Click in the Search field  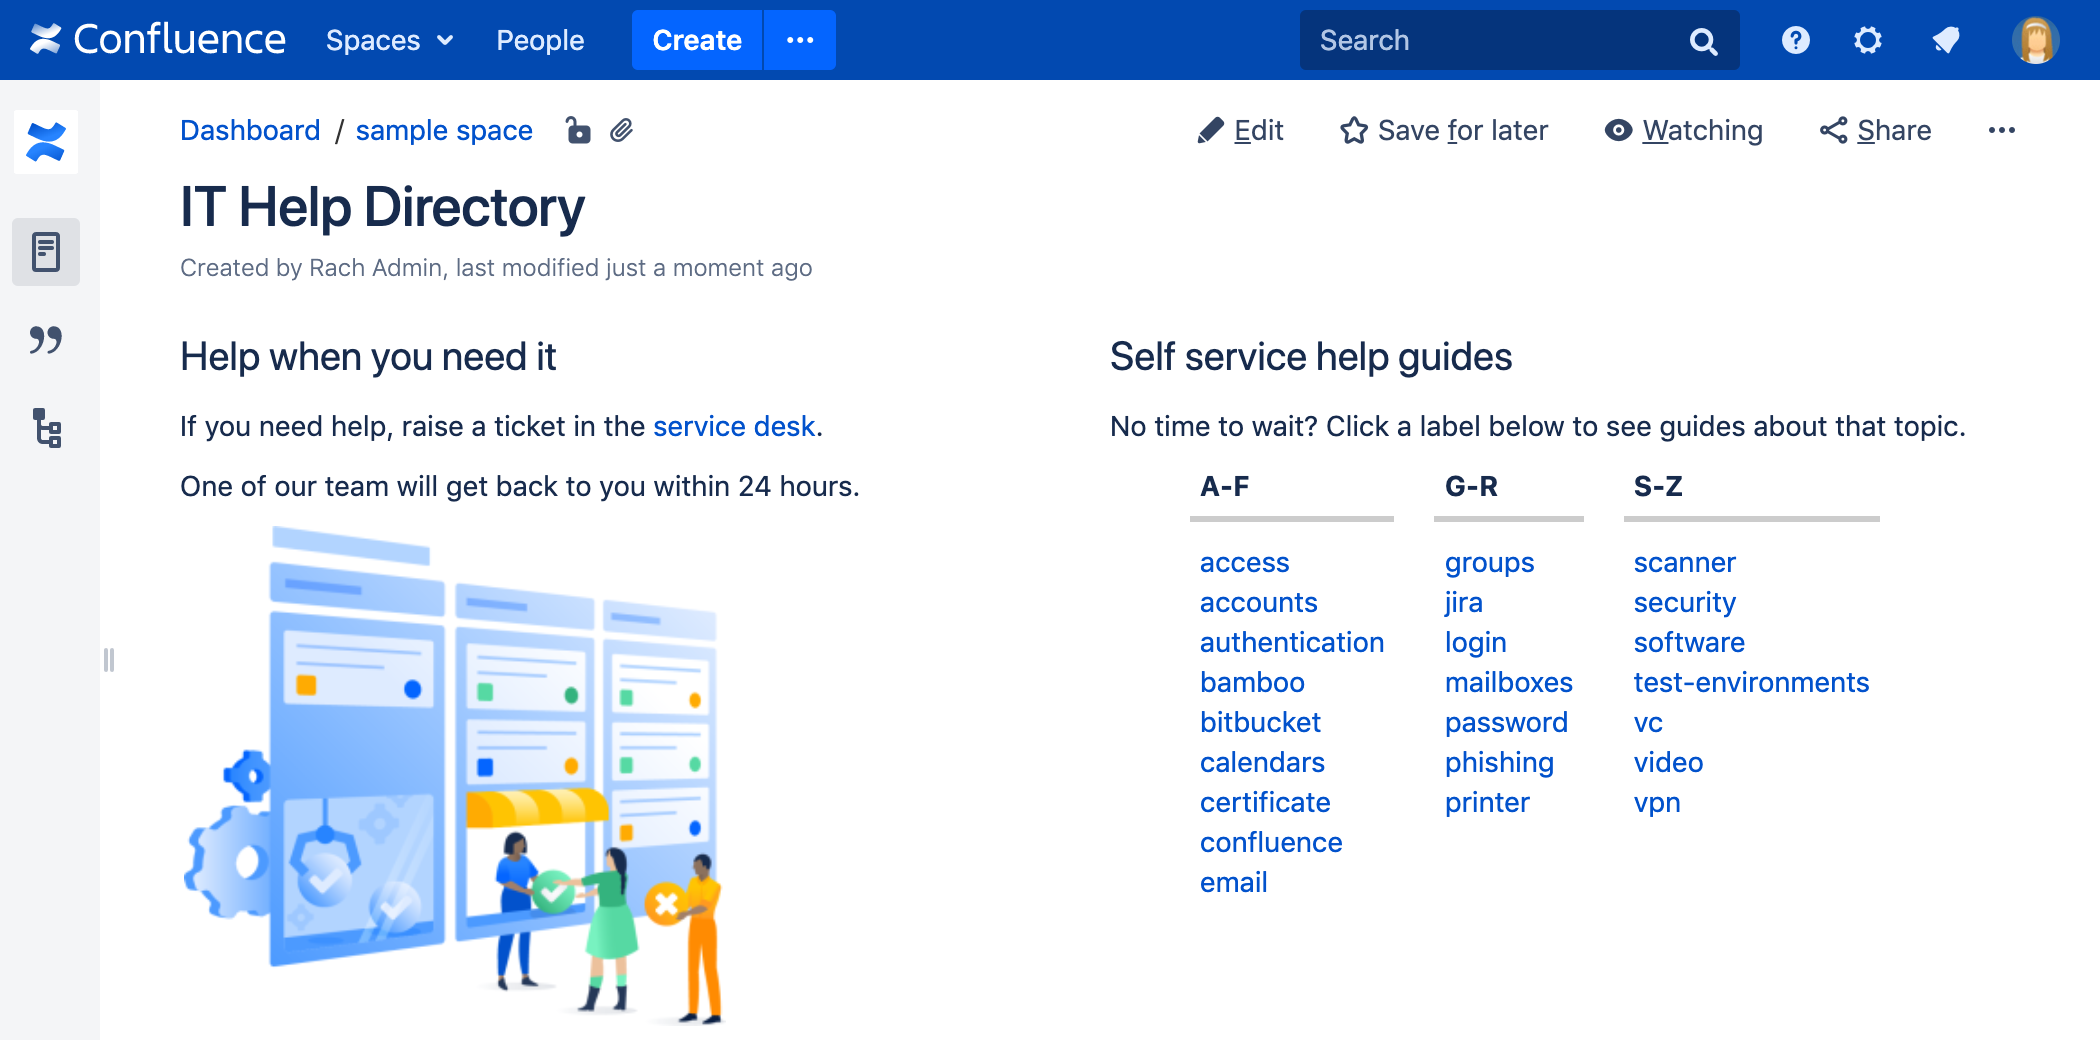1490,40
